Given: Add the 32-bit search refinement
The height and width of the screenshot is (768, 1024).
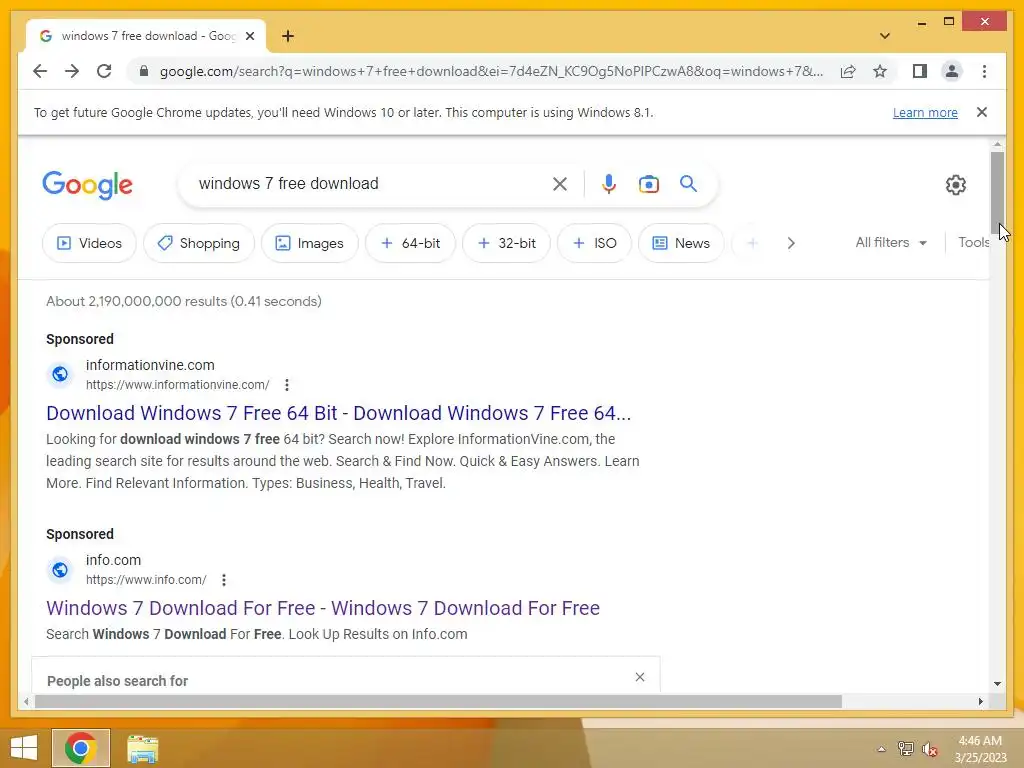Looking at the screenshot, I should [x=507, y=243].
